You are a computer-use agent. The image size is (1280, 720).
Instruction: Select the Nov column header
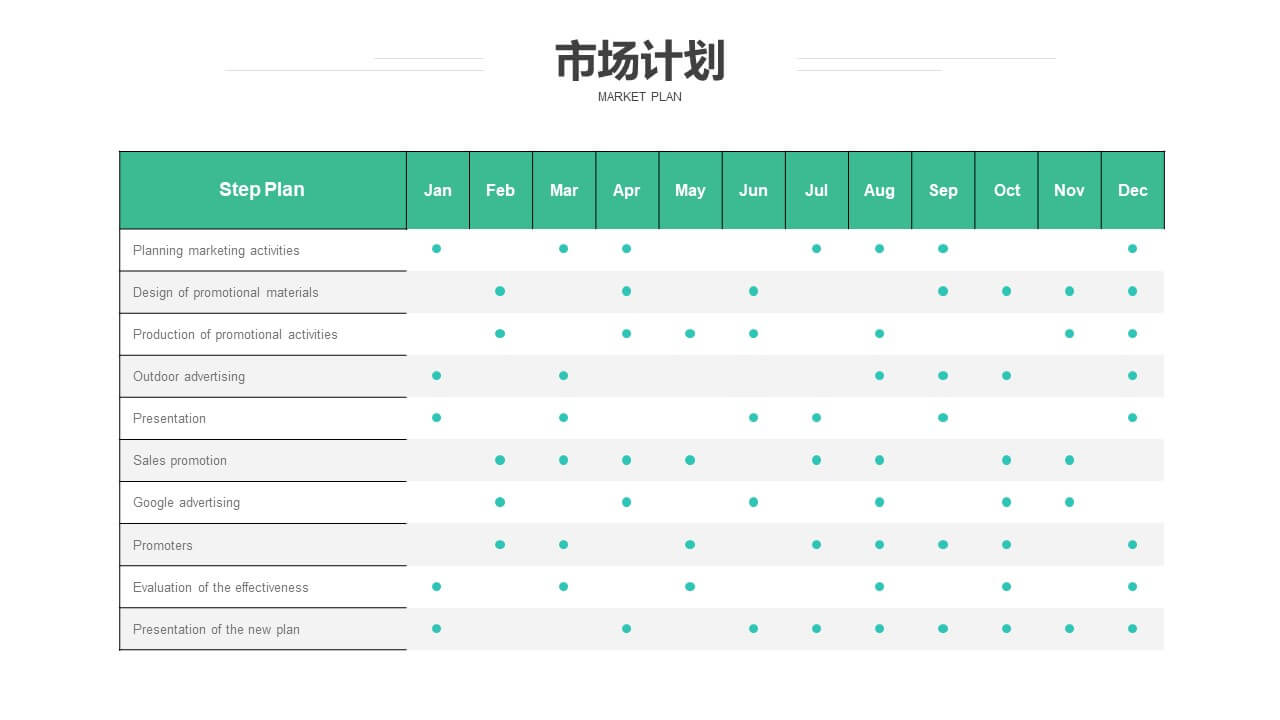point(1069,190)
